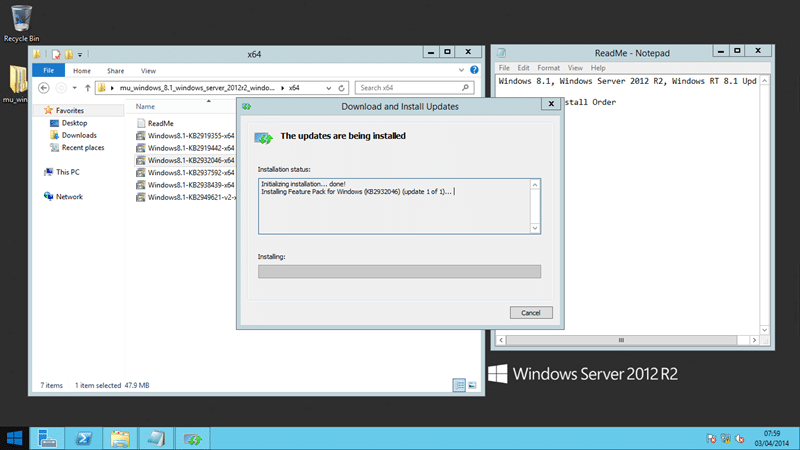
Task: Click the search magnifier in Explorer
Action: tap(465, 88)
